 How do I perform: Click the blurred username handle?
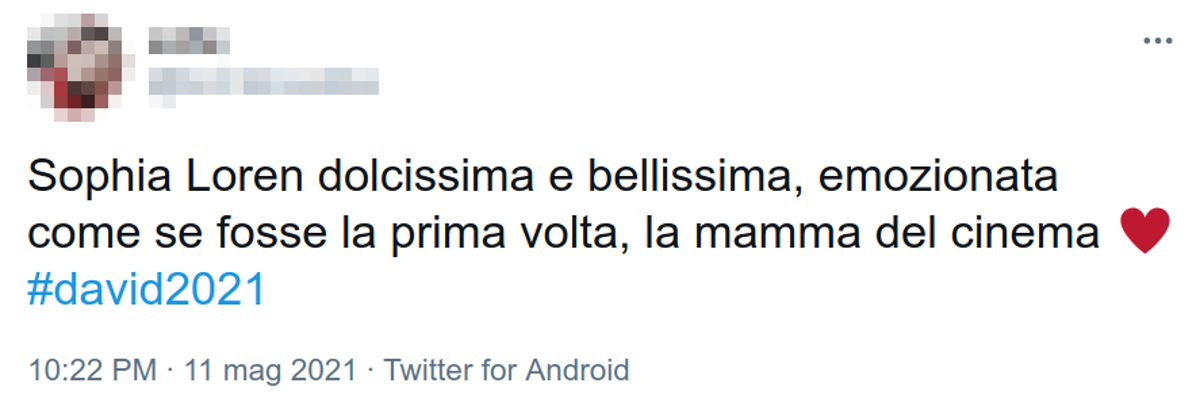click(x=264, y=80)
